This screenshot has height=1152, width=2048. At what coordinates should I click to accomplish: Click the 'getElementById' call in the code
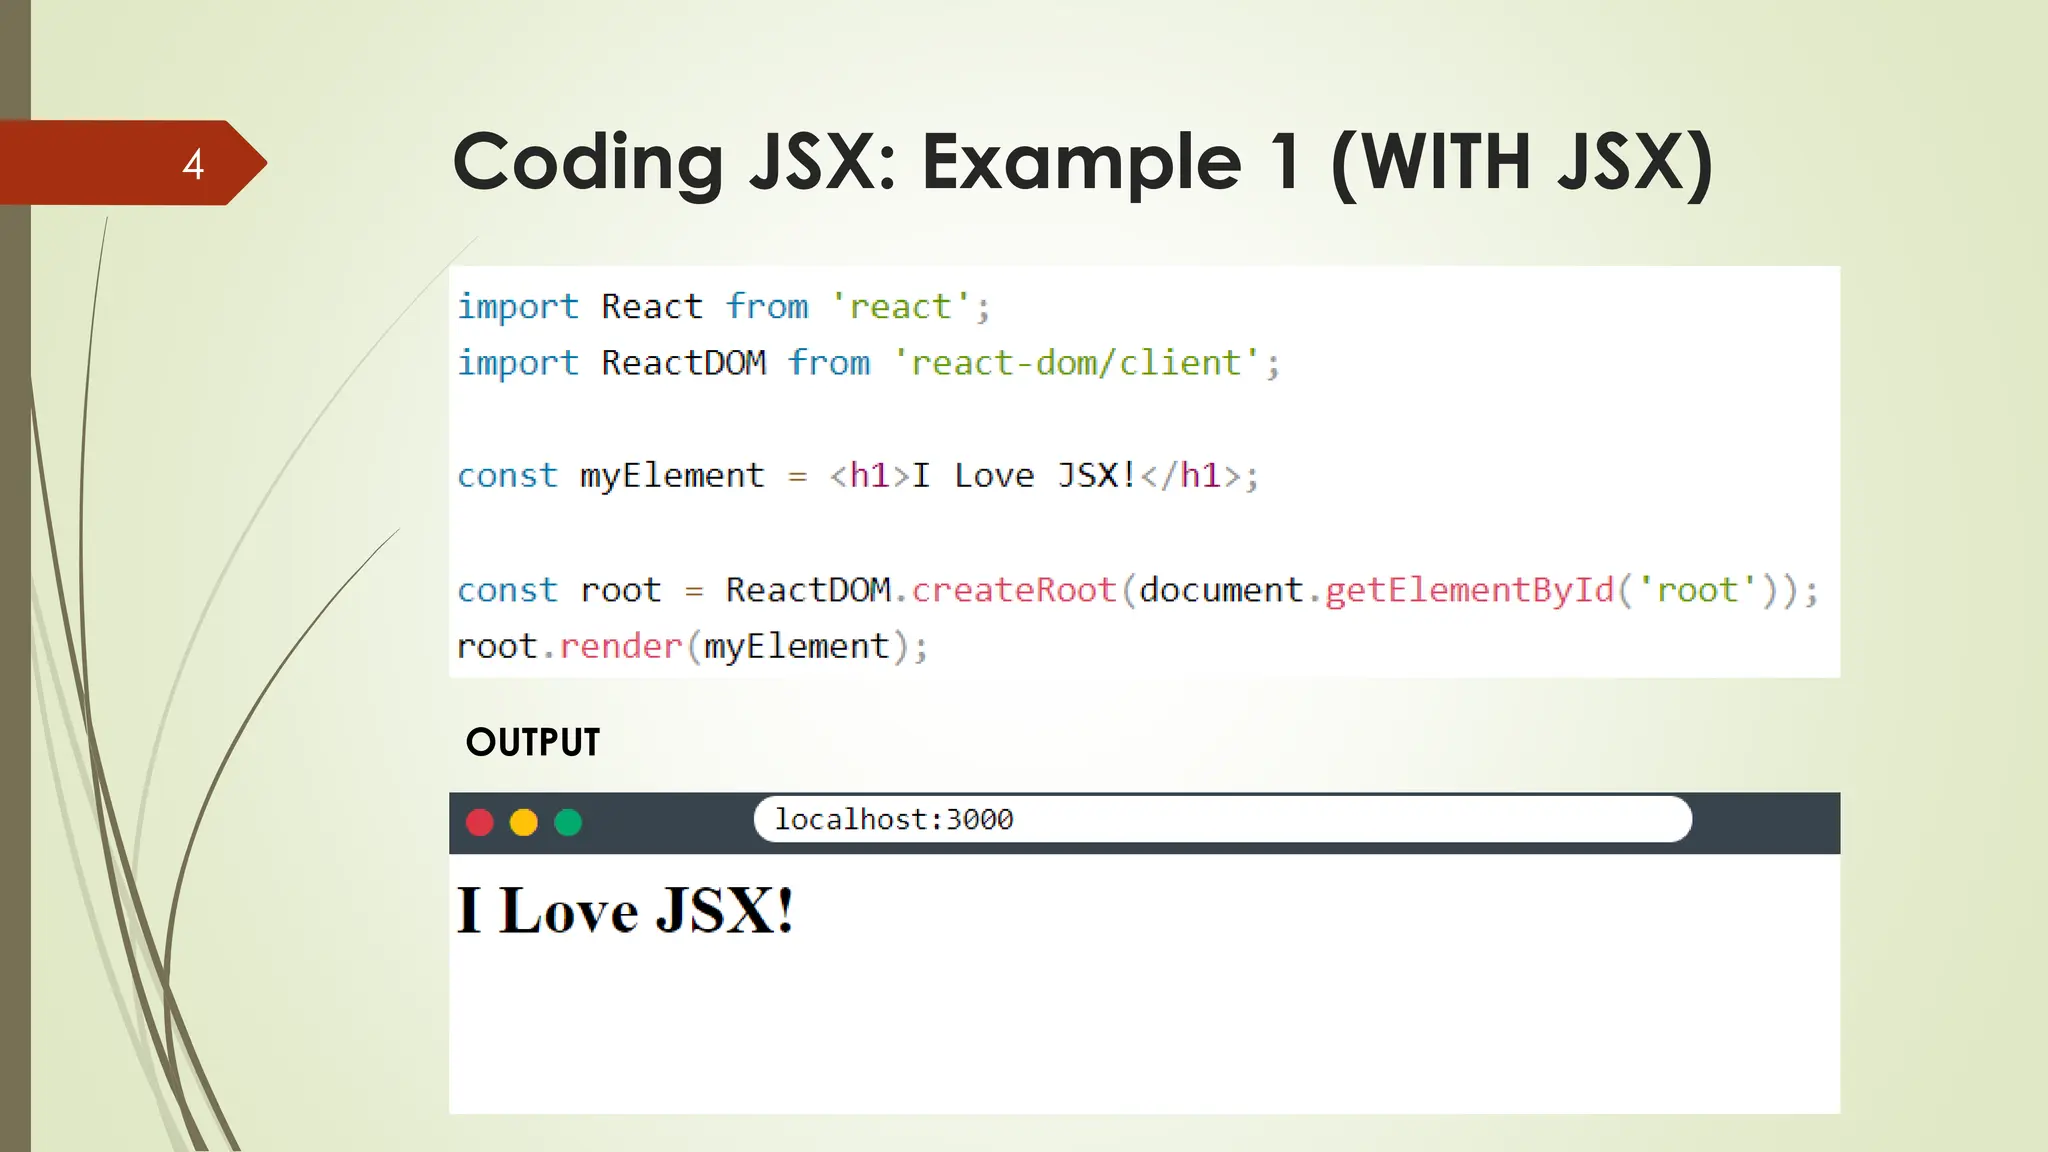[x=1469, y=591]
